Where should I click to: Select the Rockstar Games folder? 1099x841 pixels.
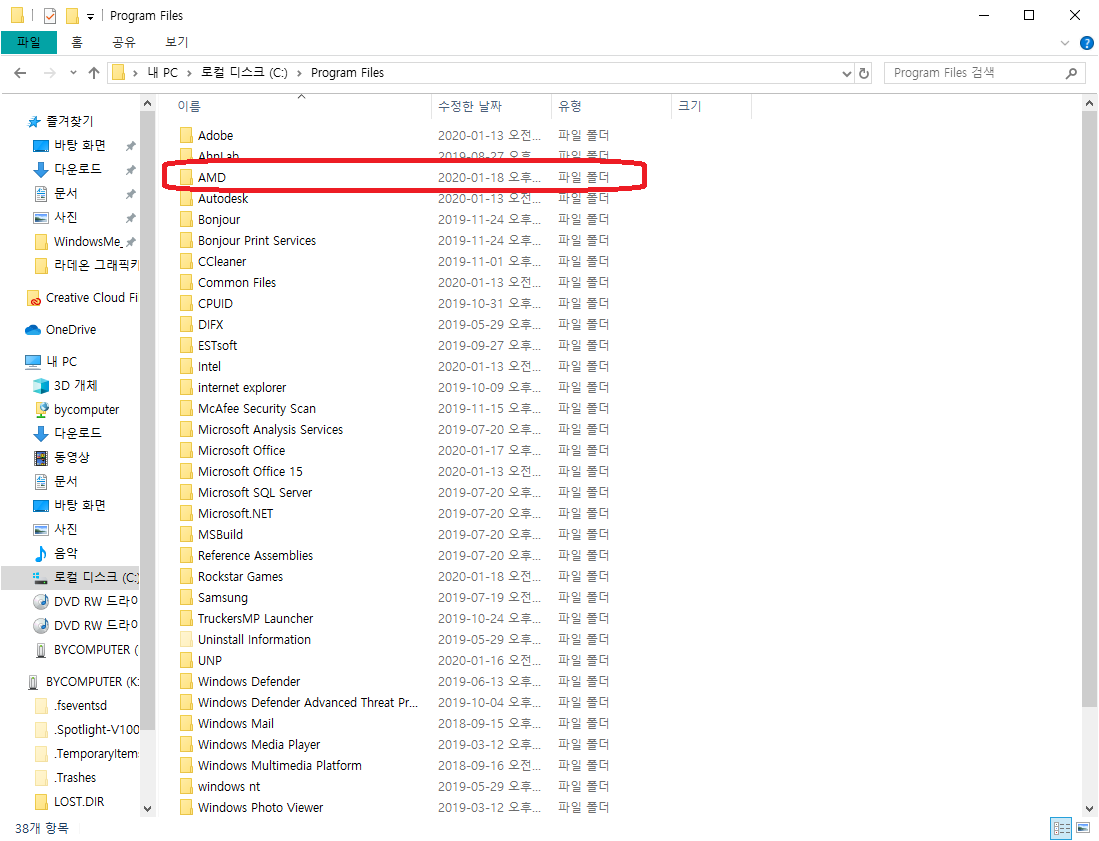(x=240, y=577)
